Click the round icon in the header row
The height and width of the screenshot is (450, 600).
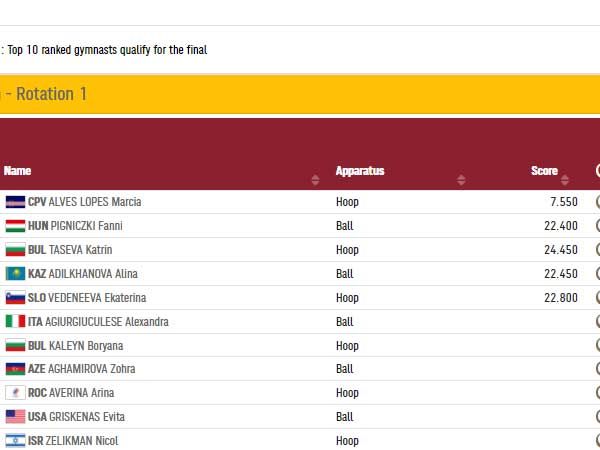(x=597, y=171)
